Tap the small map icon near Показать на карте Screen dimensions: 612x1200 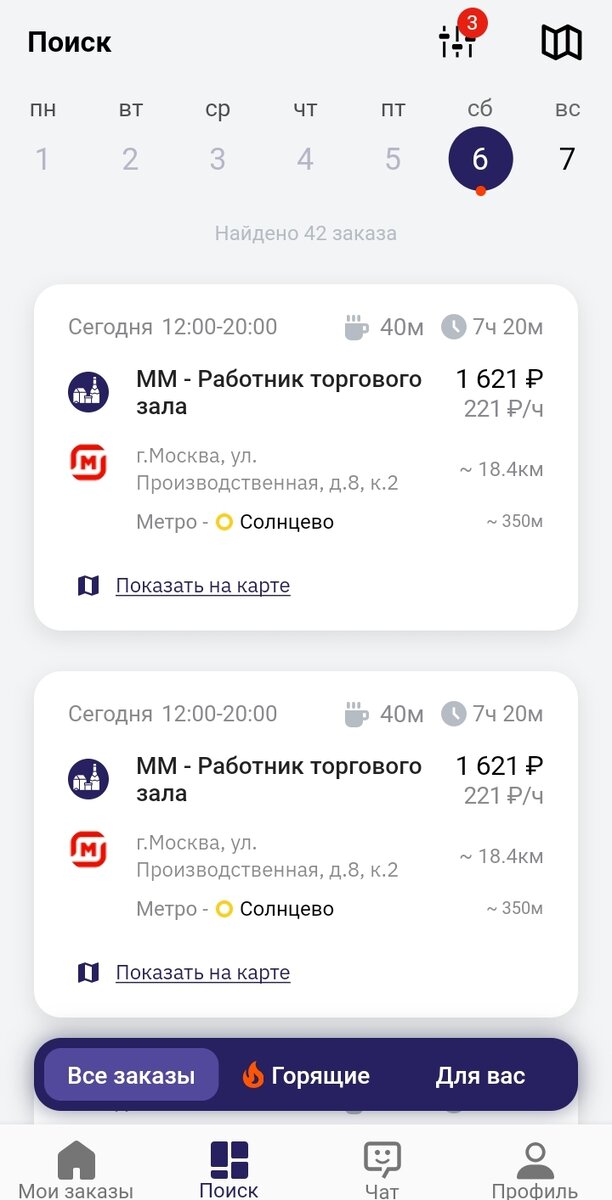(90, 584)
